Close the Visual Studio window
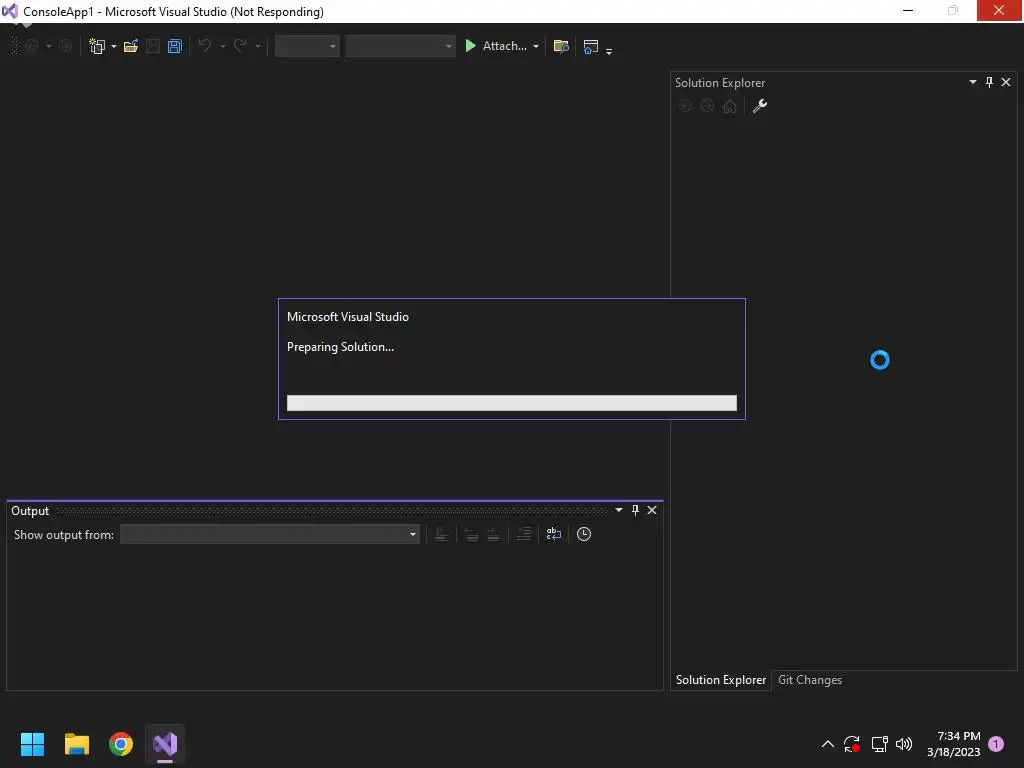The height and width of the screenshot is (768, 1024). pos(999,10)
